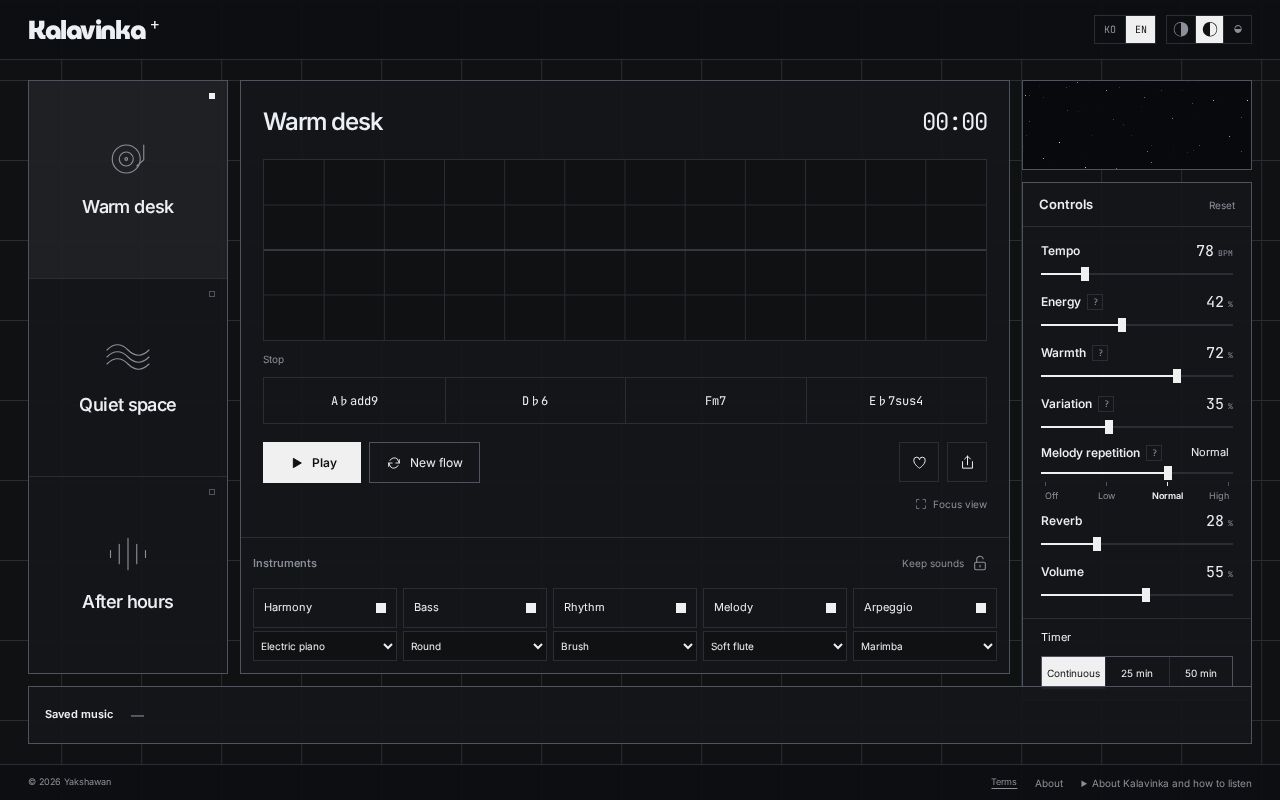Disable the Arpeggio instrument toggle
This screenshot has height=800, width=1280.
point(981,608)
